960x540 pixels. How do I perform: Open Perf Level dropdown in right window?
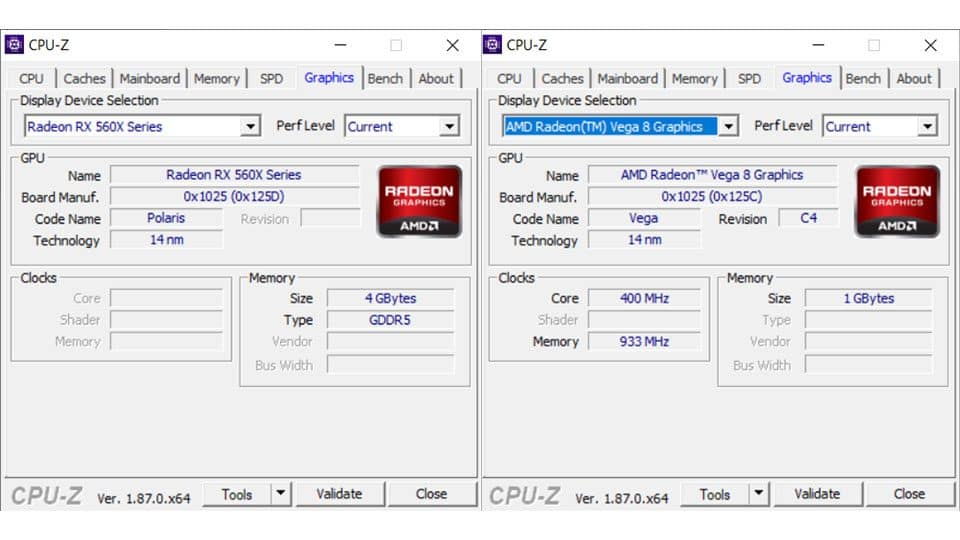pos(928,127)
